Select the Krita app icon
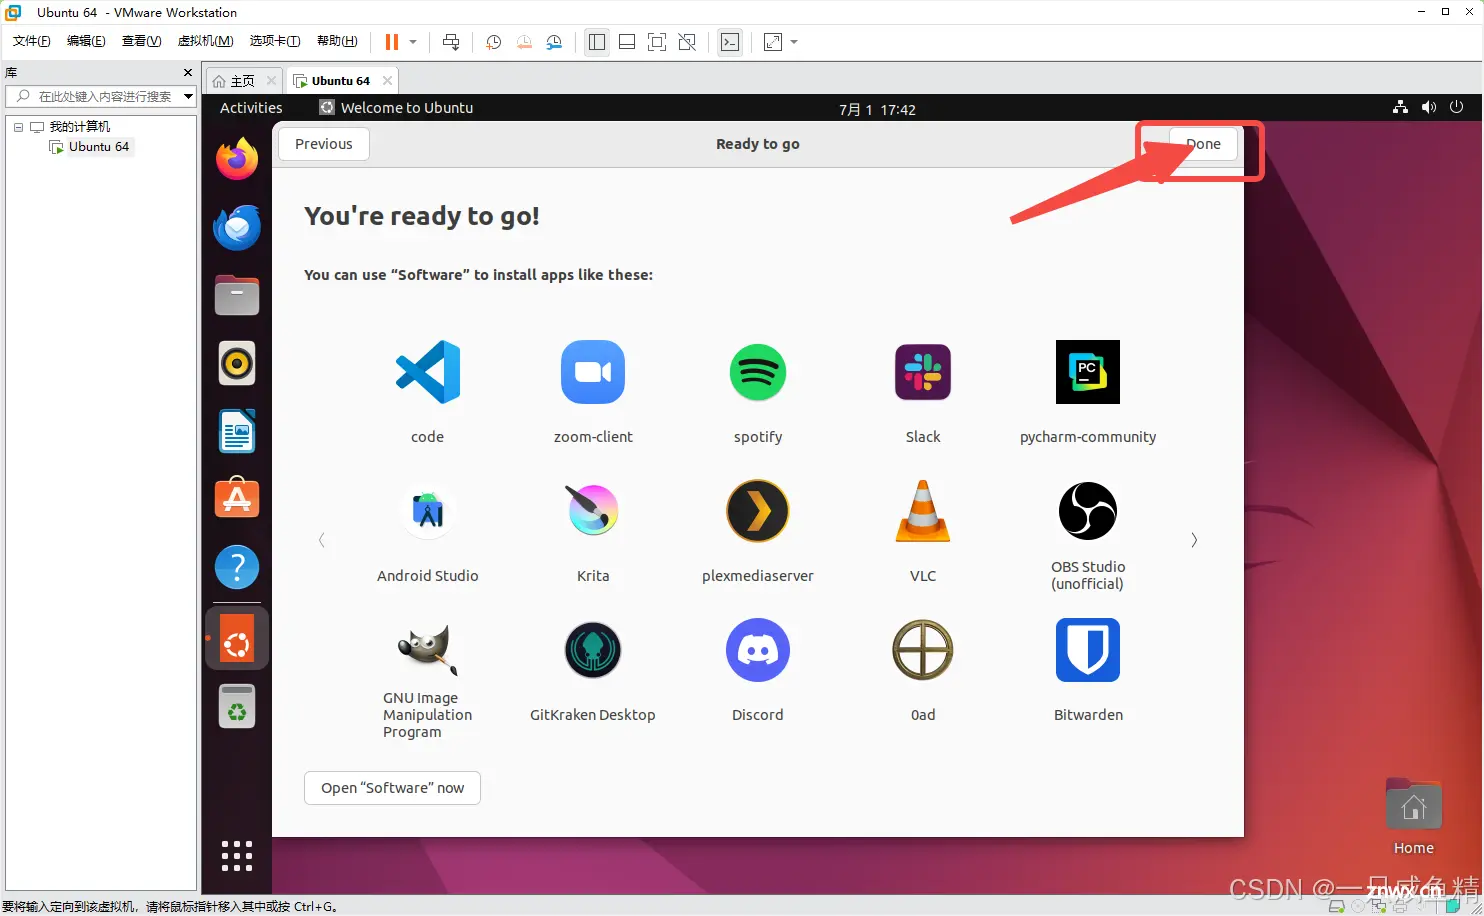The height and width of the screenshot is (916, 1484). (x=593, y=511)
